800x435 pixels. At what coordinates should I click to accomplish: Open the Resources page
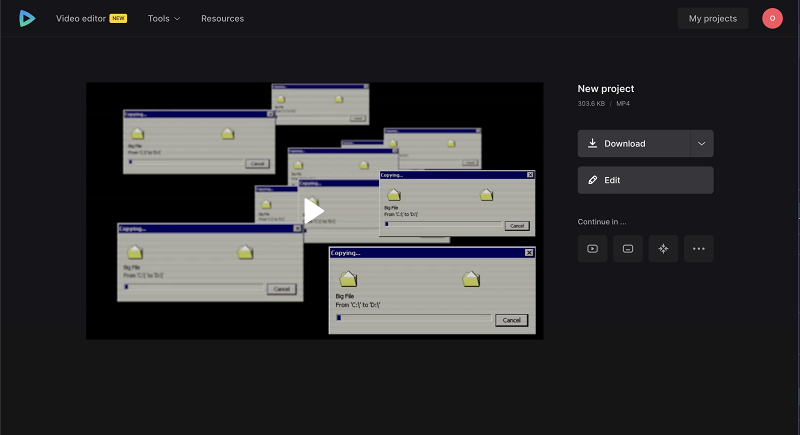coord(222,18)
